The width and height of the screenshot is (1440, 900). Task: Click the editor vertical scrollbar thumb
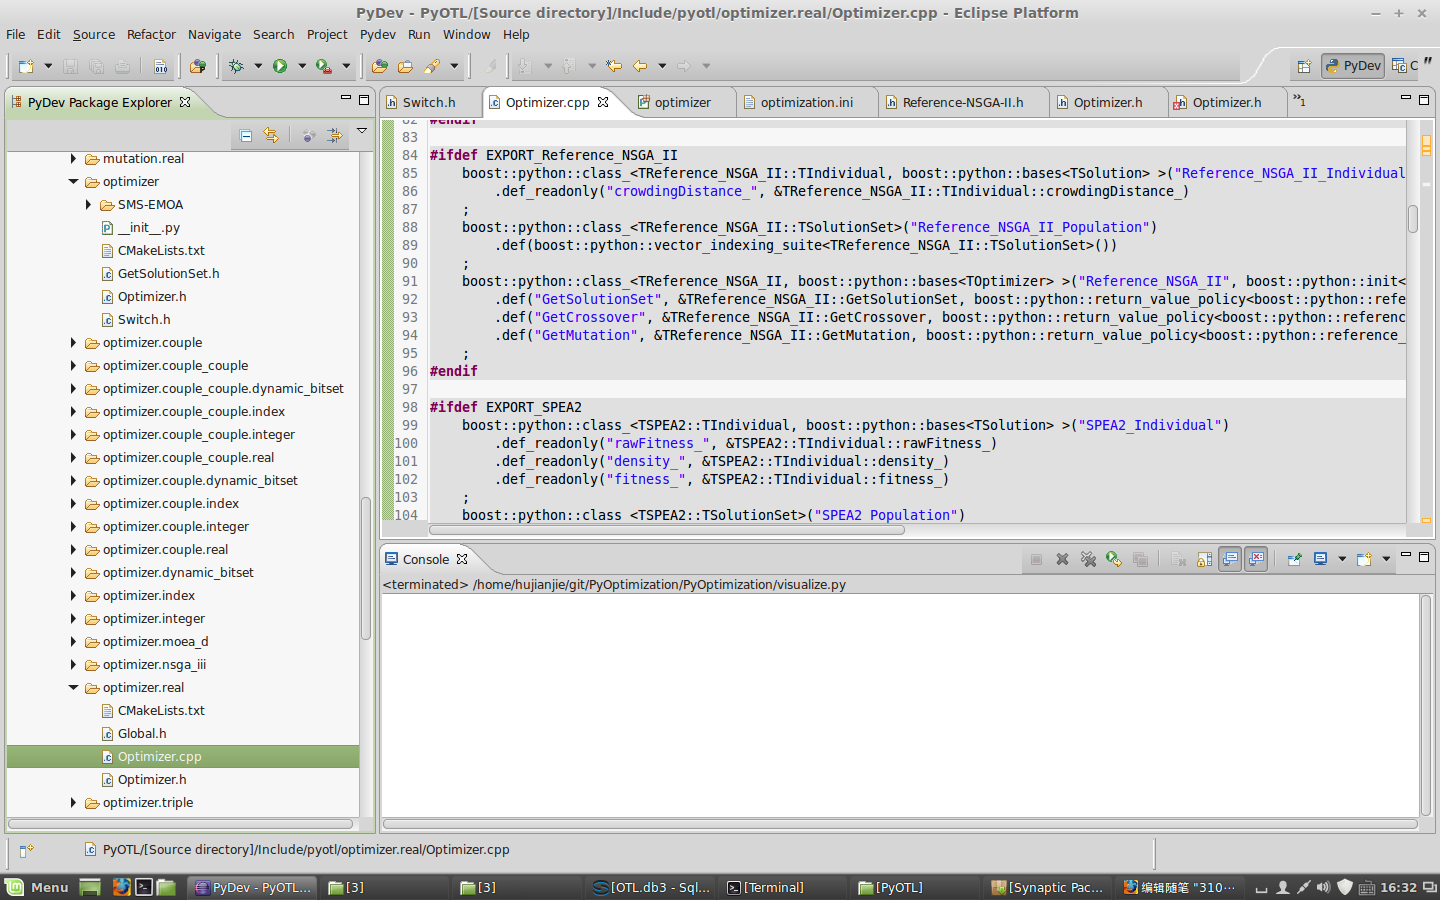pos(1413,219)
